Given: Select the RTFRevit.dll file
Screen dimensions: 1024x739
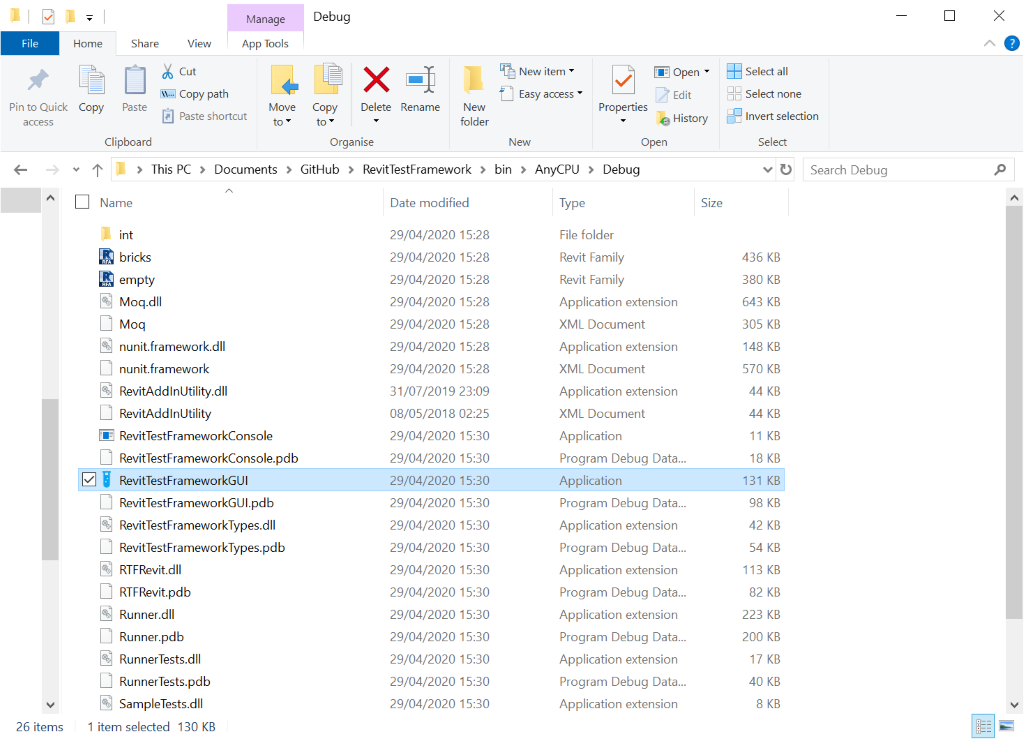Looking at the screenshot, I should (x=431, y=569).
